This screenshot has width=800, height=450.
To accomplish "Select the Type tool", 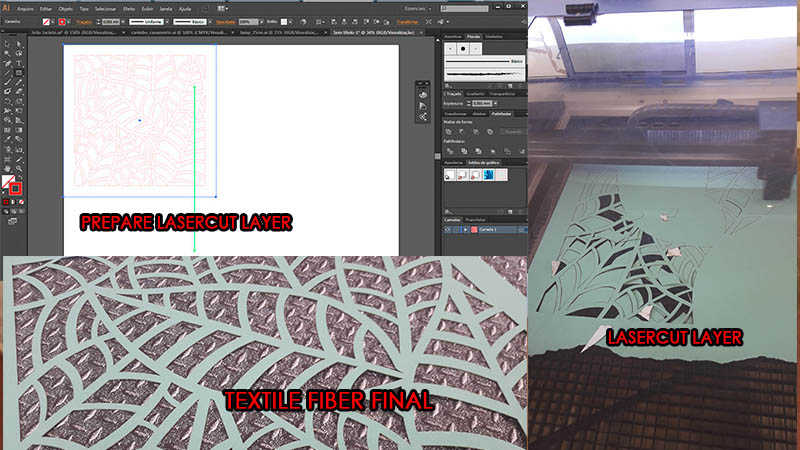I will point(19,64).
